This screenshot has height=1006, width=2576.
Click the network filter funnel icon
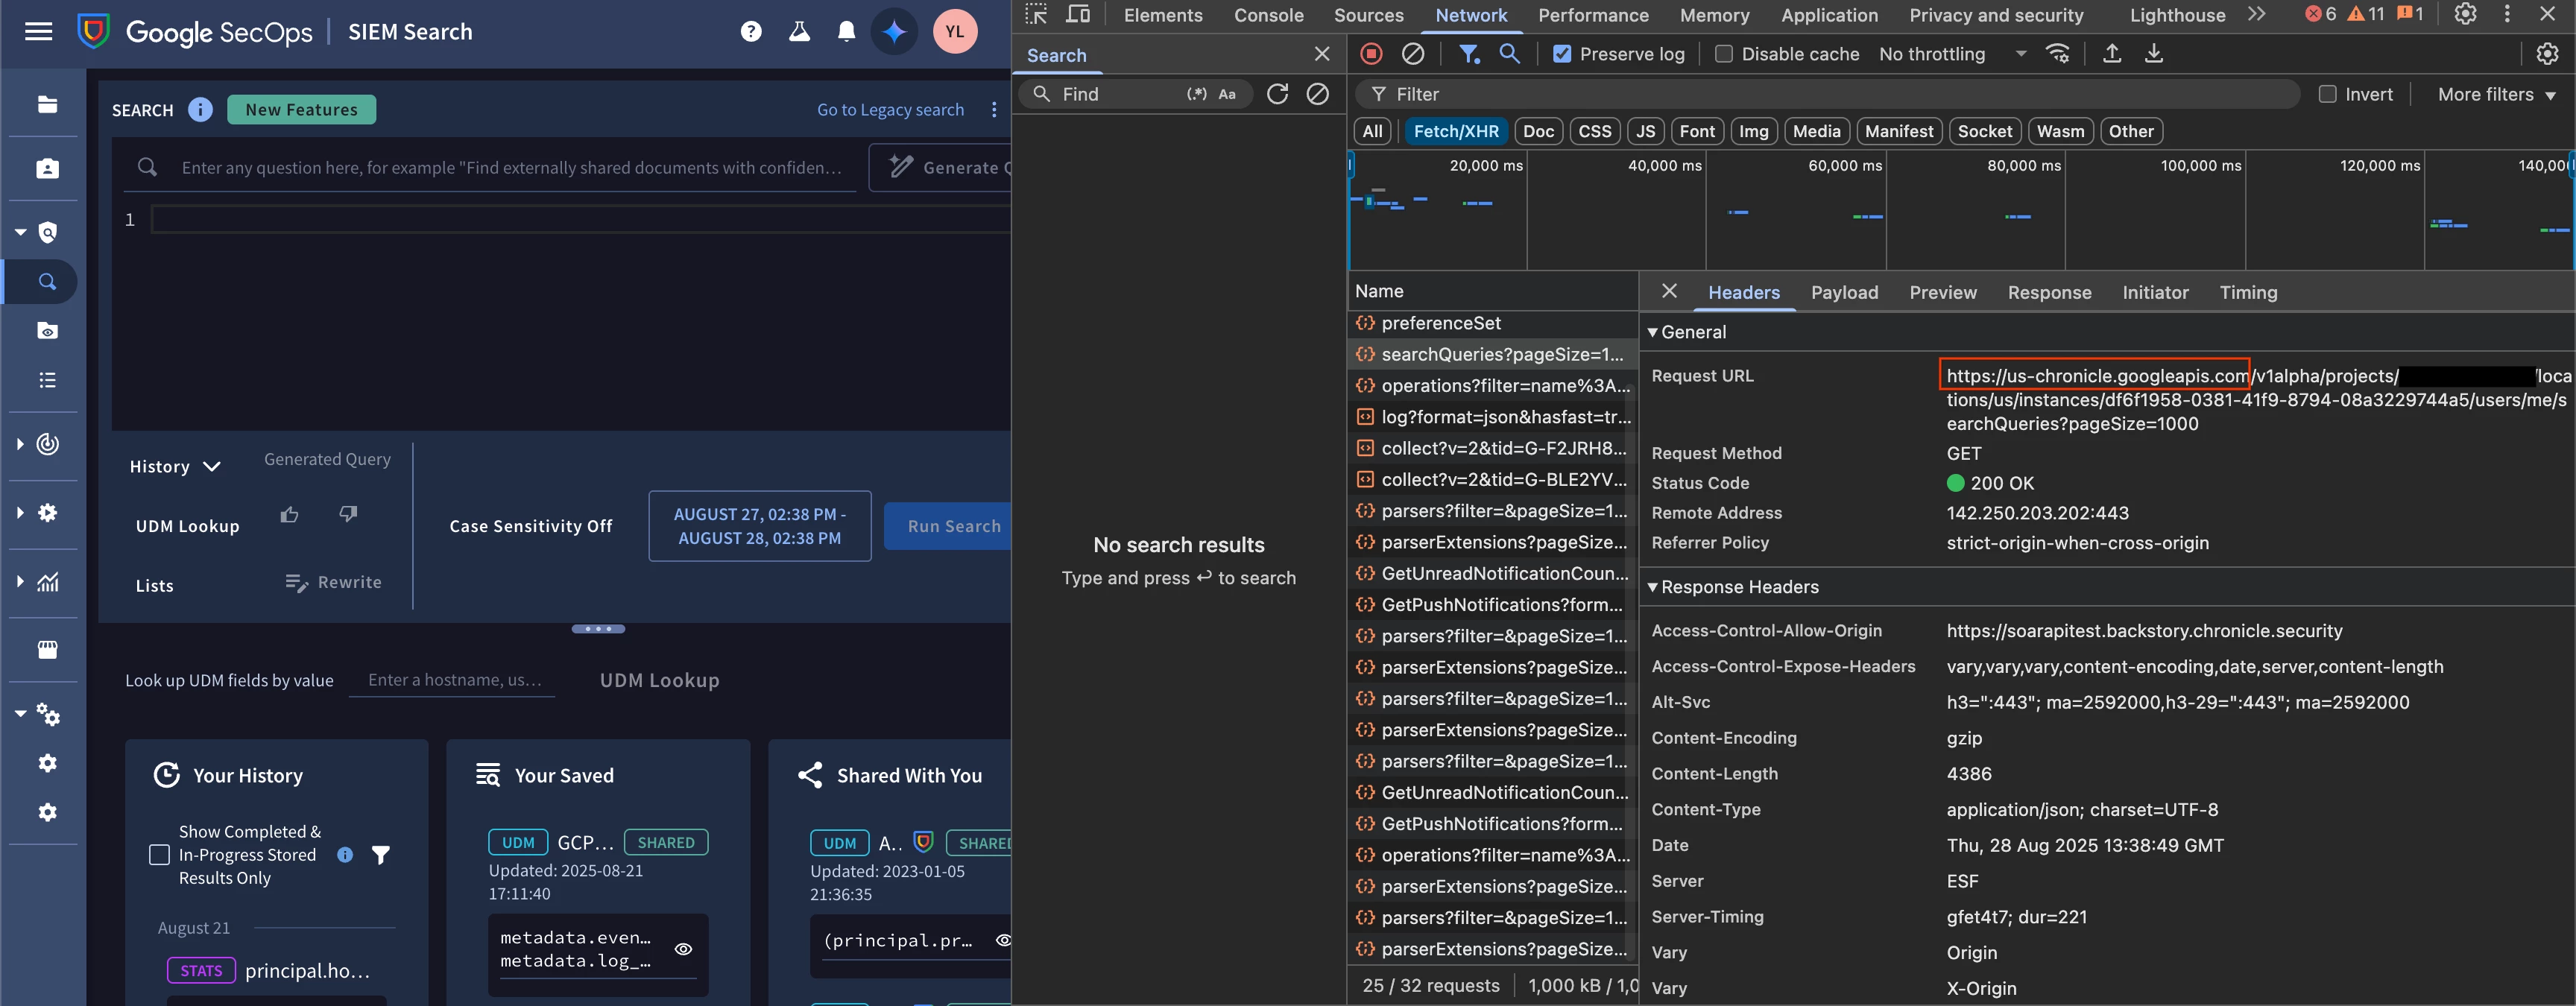[1468, 54]
